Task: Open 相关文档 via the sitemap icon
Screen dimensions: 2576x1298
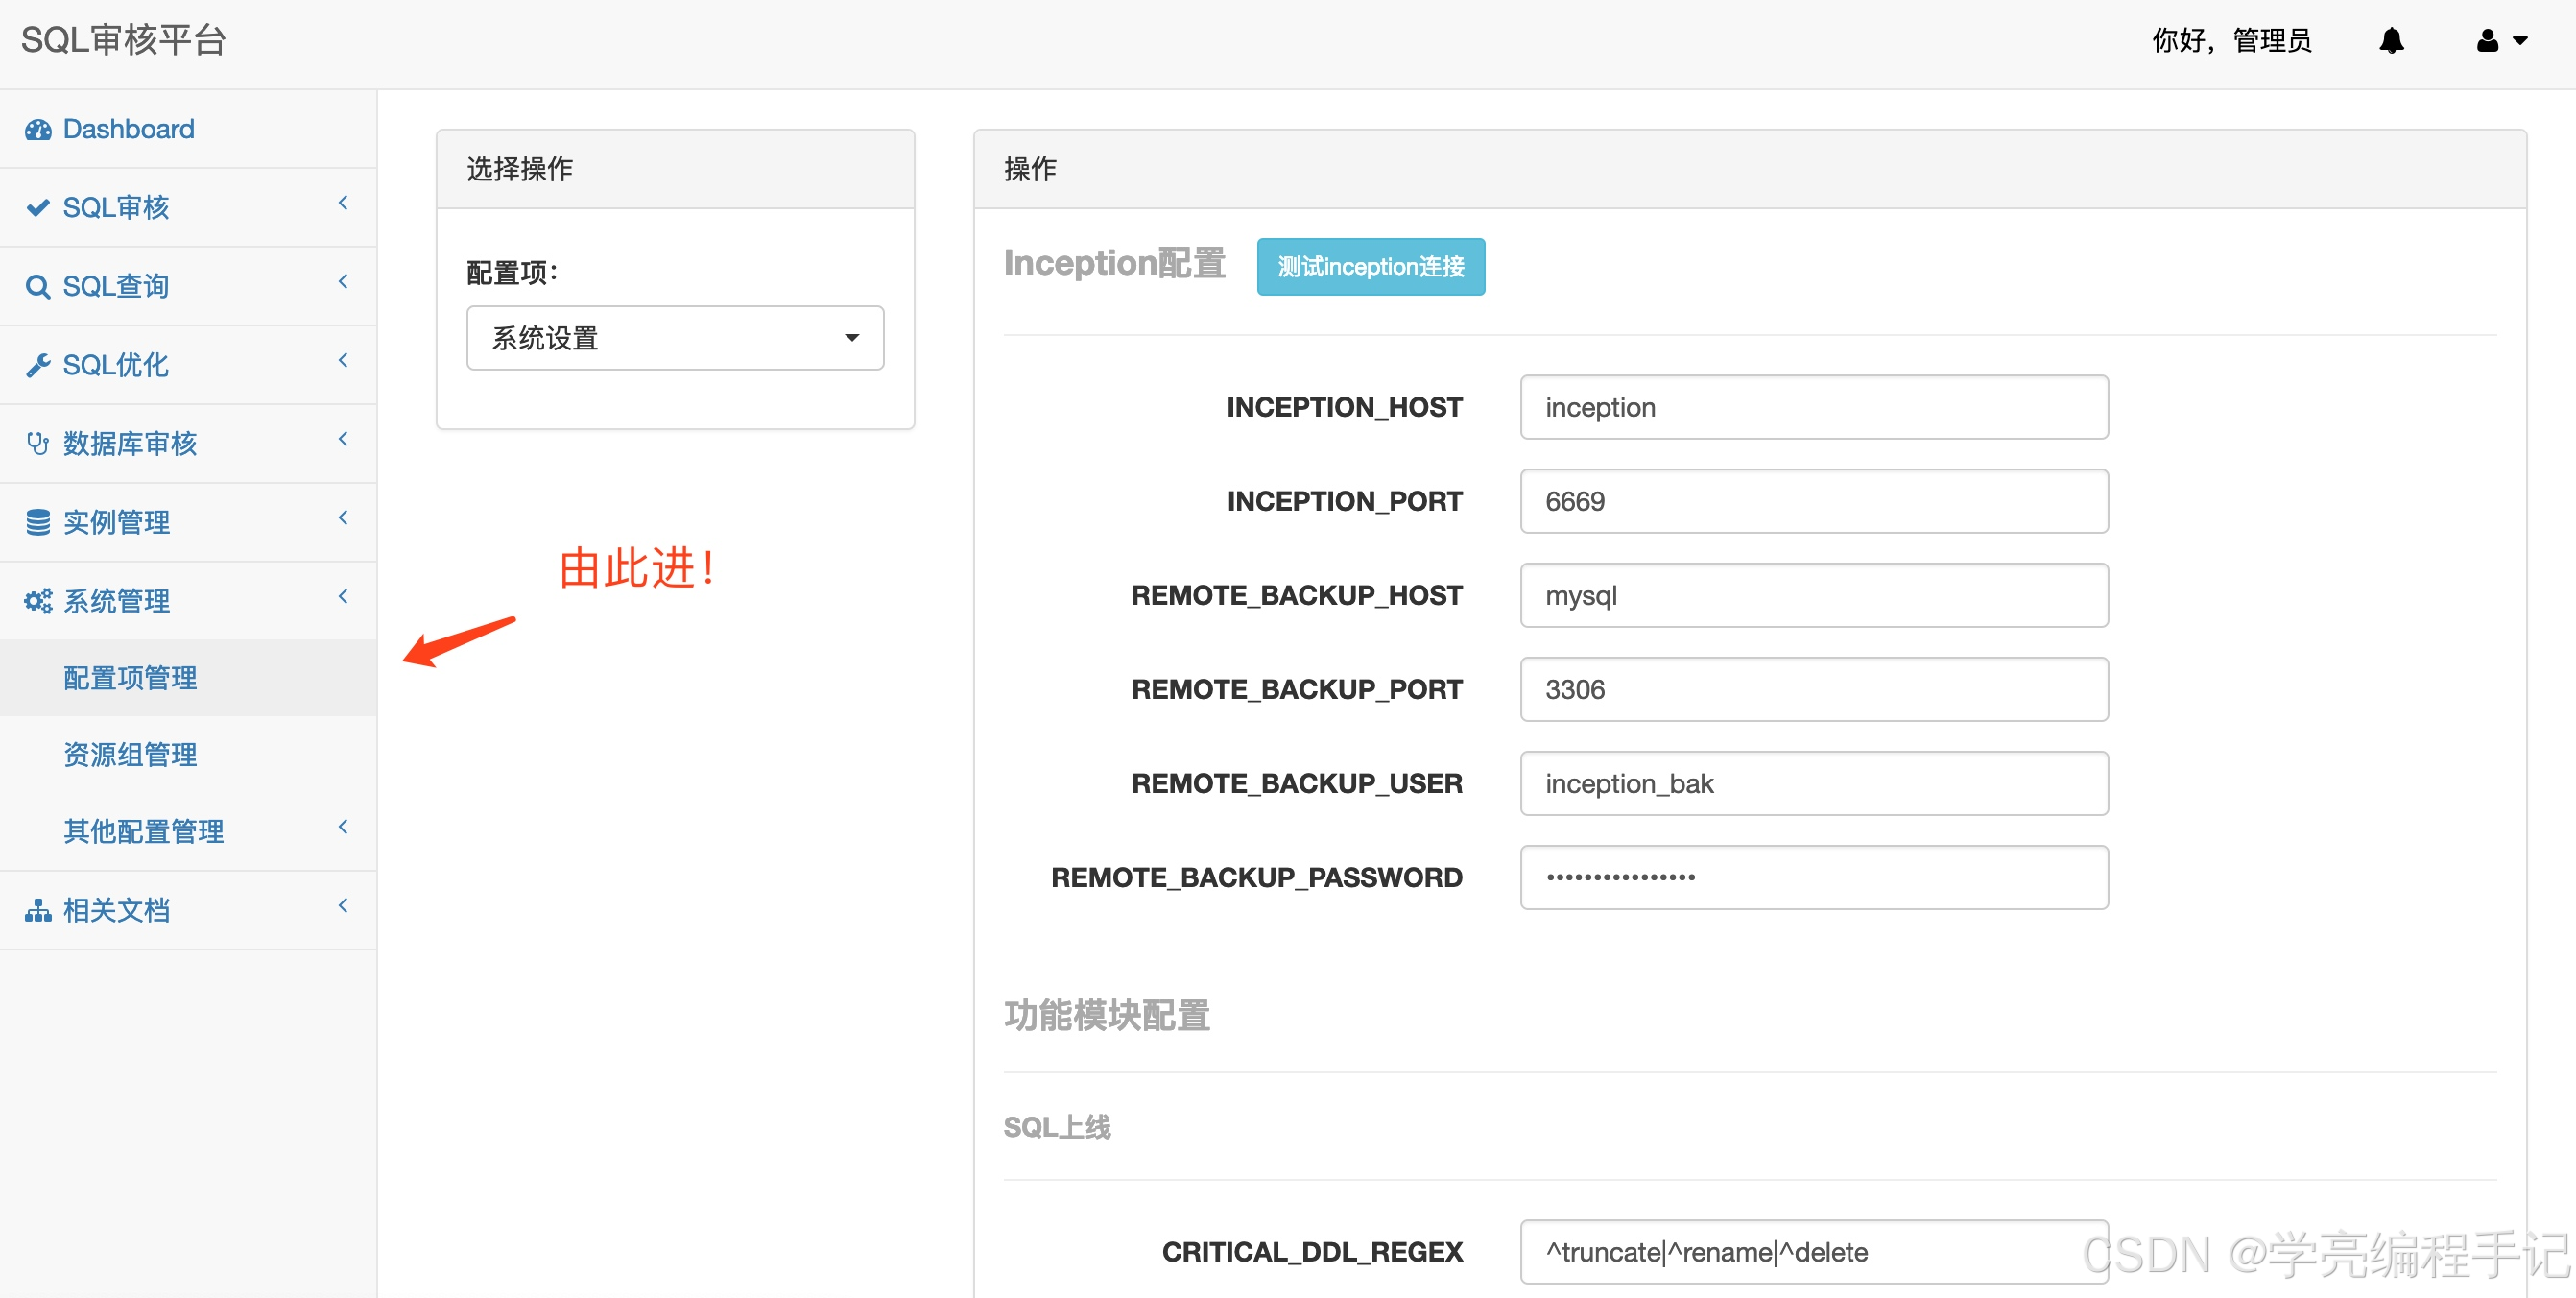Action: click(x=38, y=910)
